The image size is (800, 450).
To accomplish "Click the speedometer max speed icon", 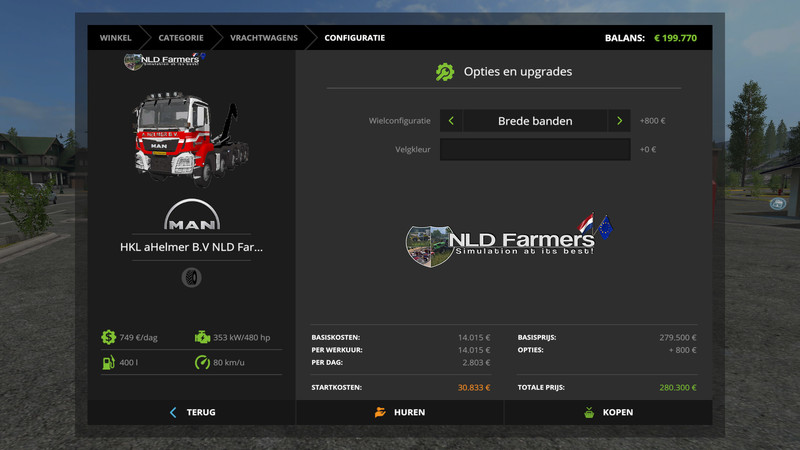I will pos(203,362).
